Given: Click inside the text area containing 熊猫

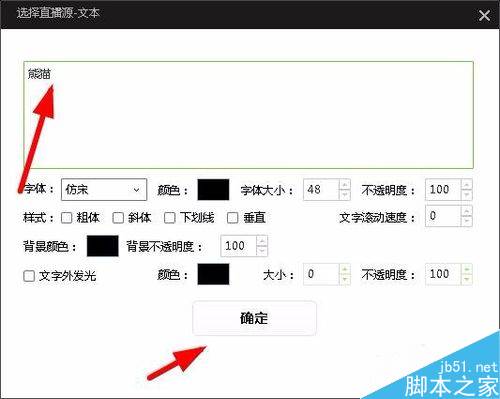Looking at the screenshot, I should (x=248, y=115).
